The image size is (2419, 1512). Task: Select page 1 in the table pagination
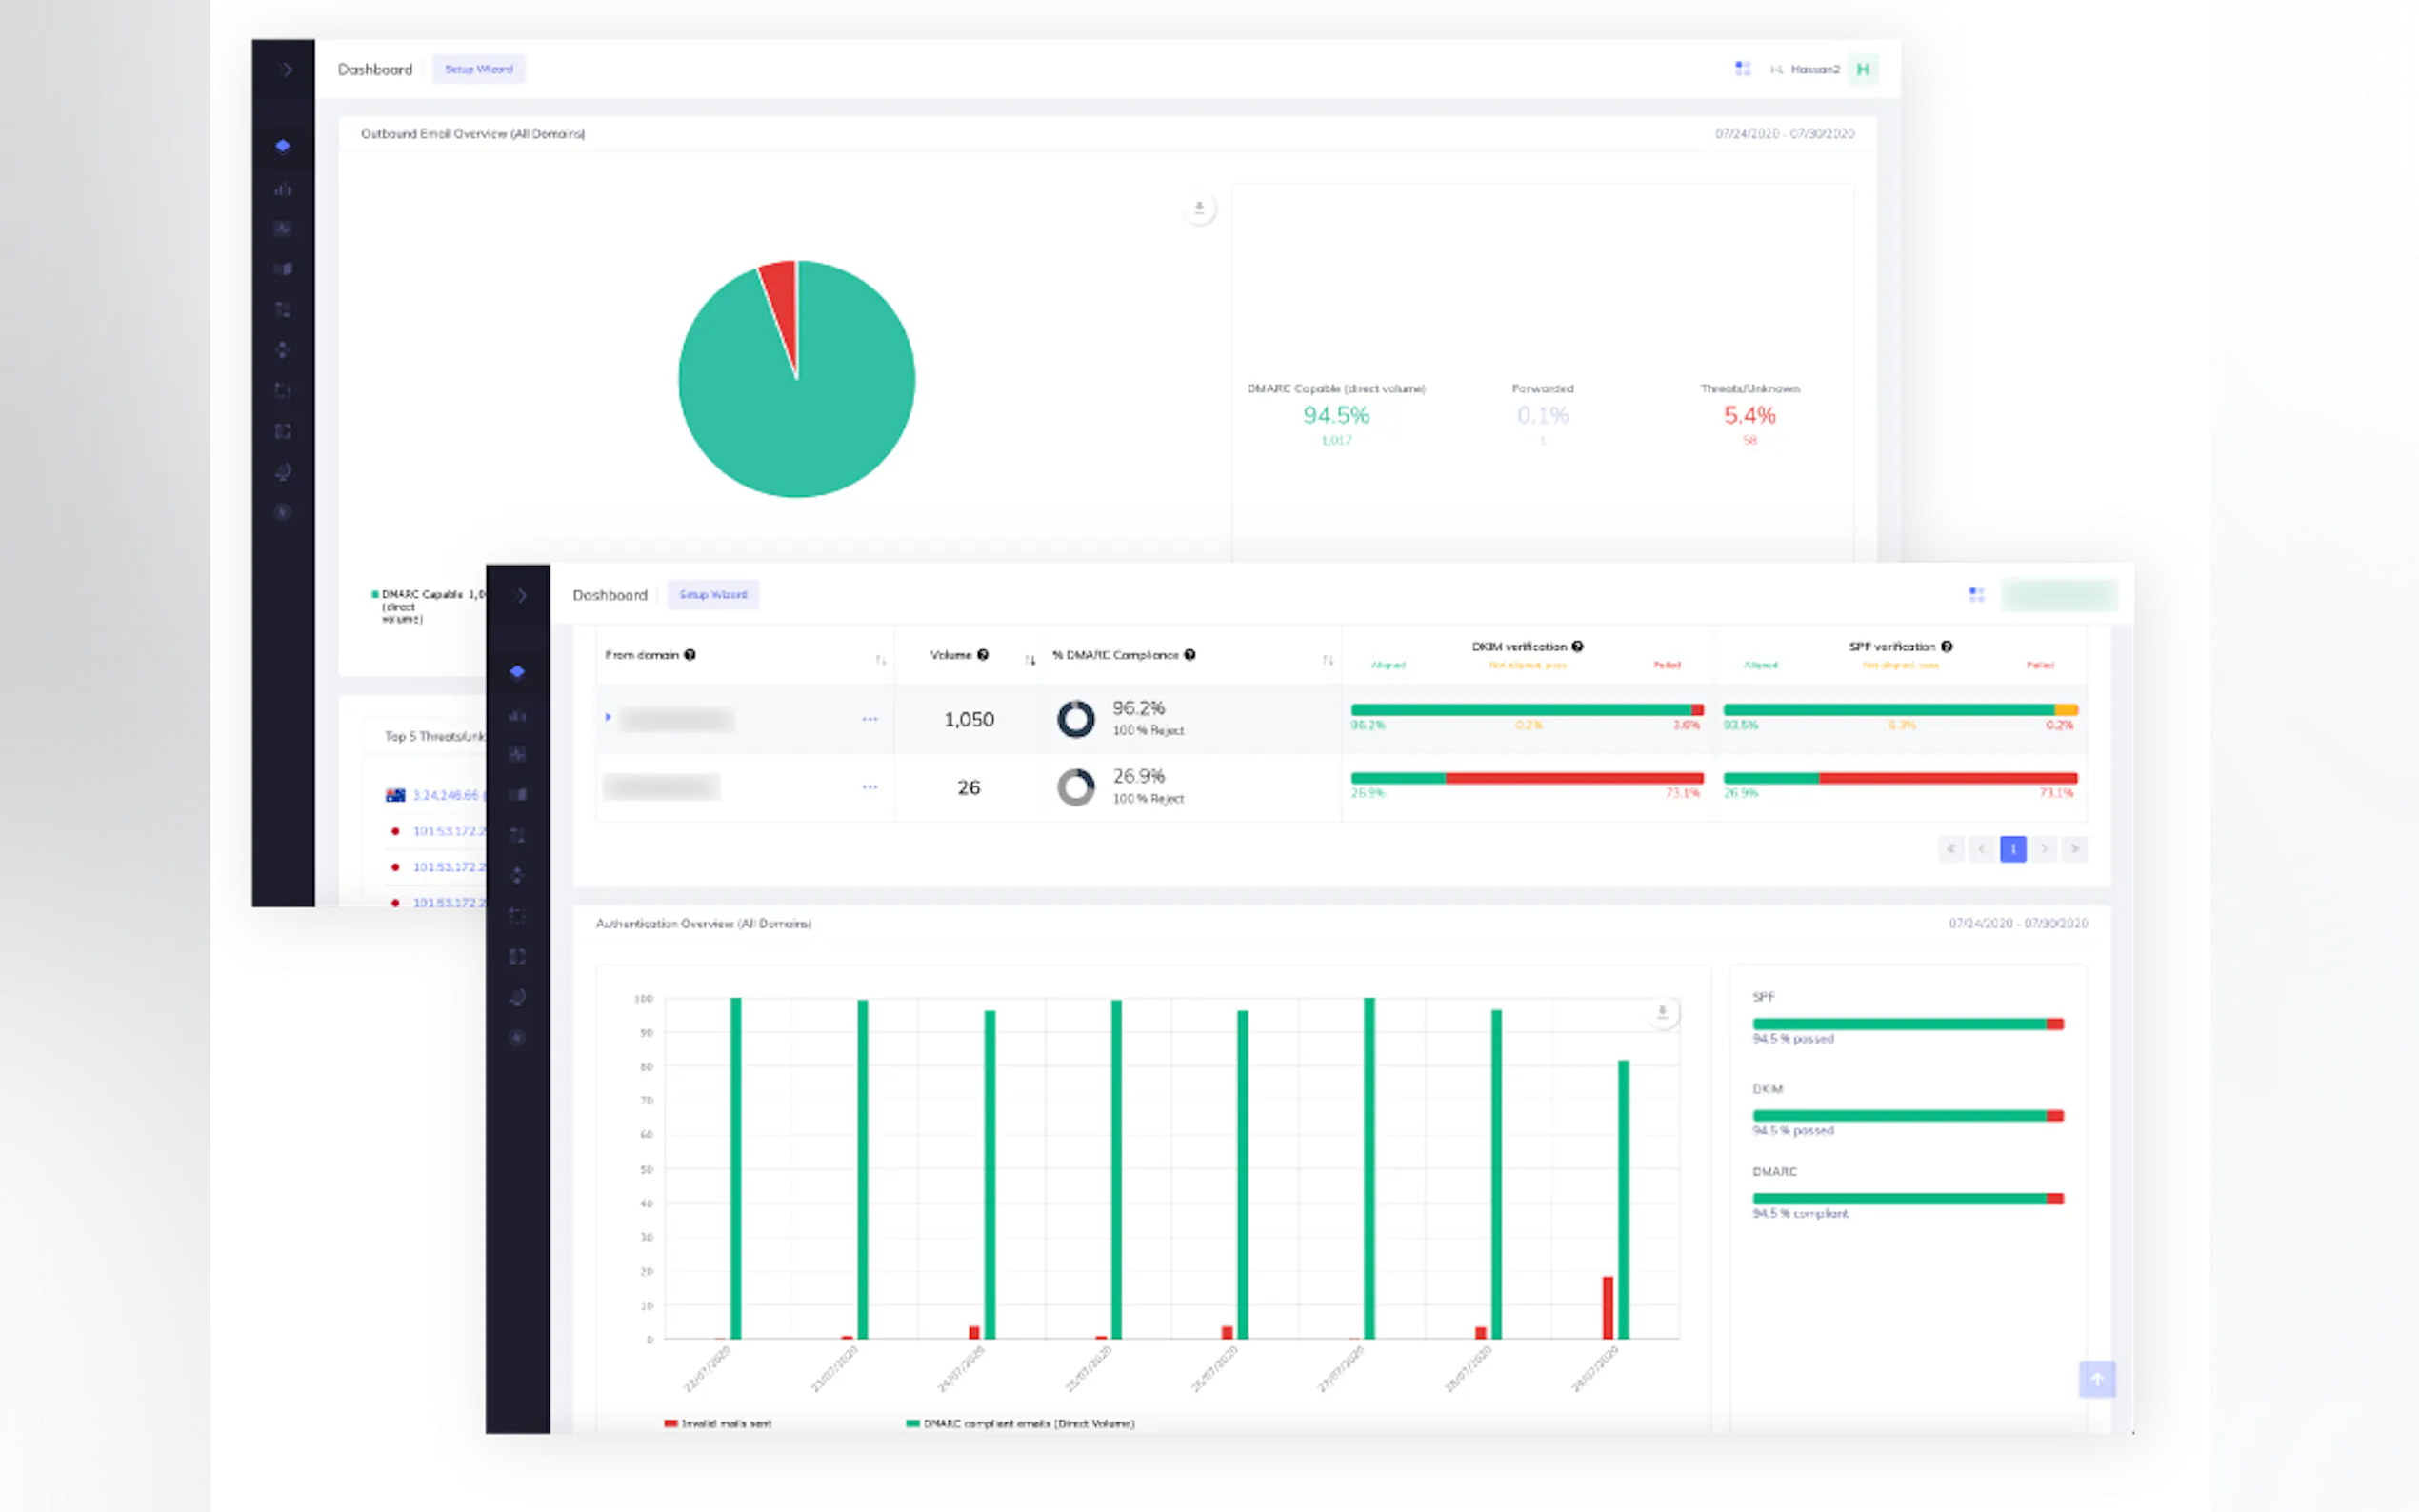click(2012, 849)
